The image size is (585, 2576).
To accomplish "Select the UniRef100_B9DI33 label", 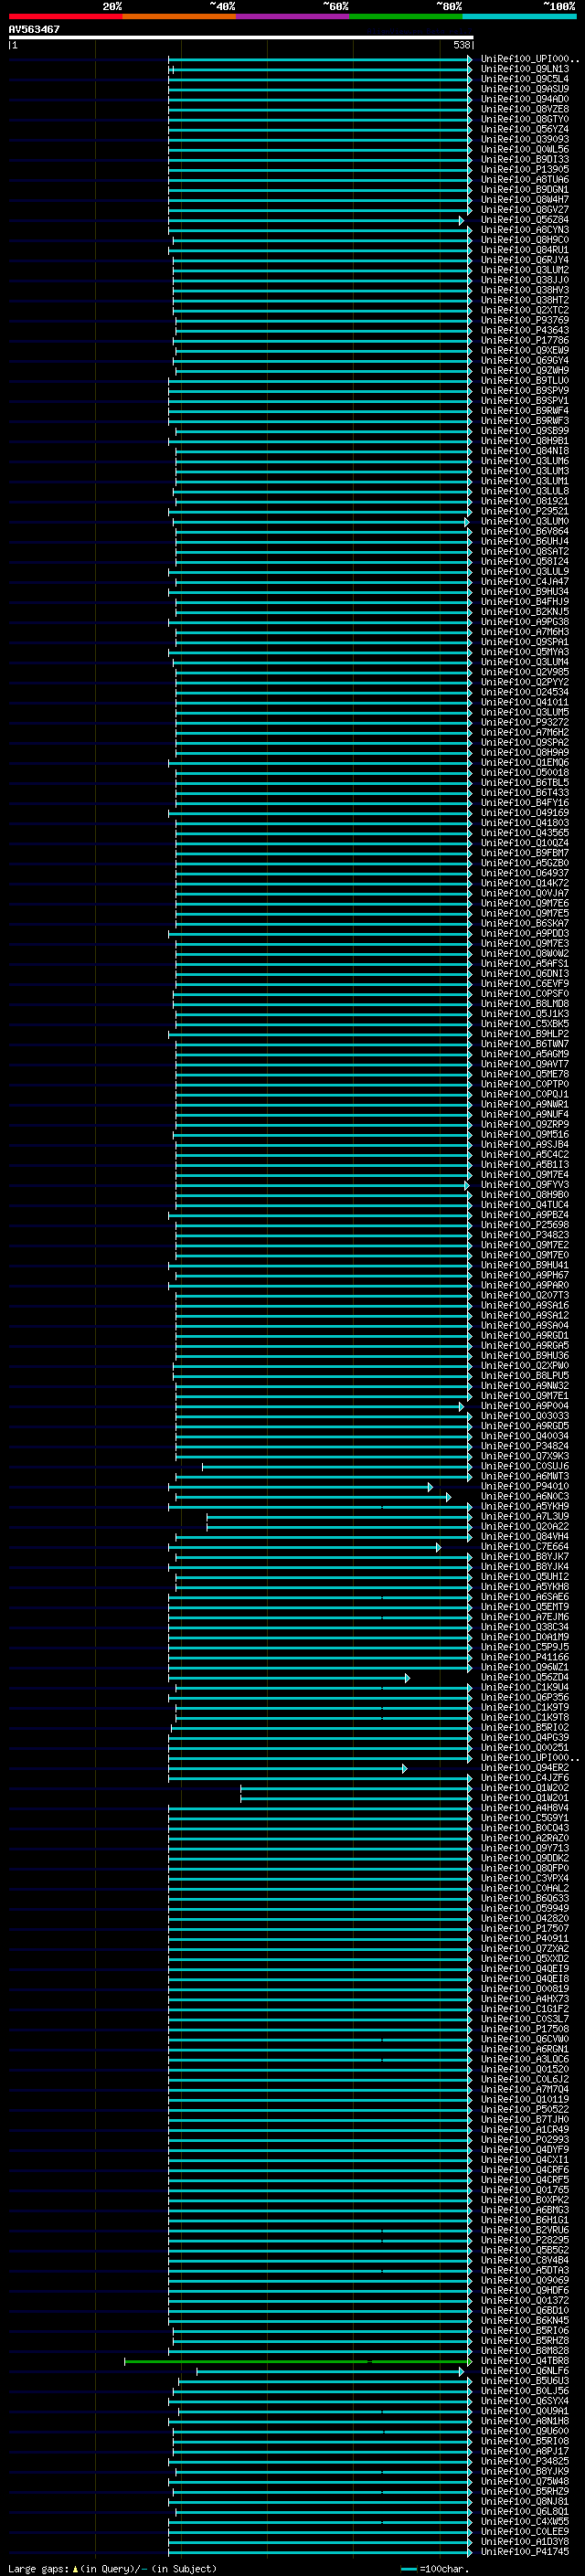I will coord(525,159).
